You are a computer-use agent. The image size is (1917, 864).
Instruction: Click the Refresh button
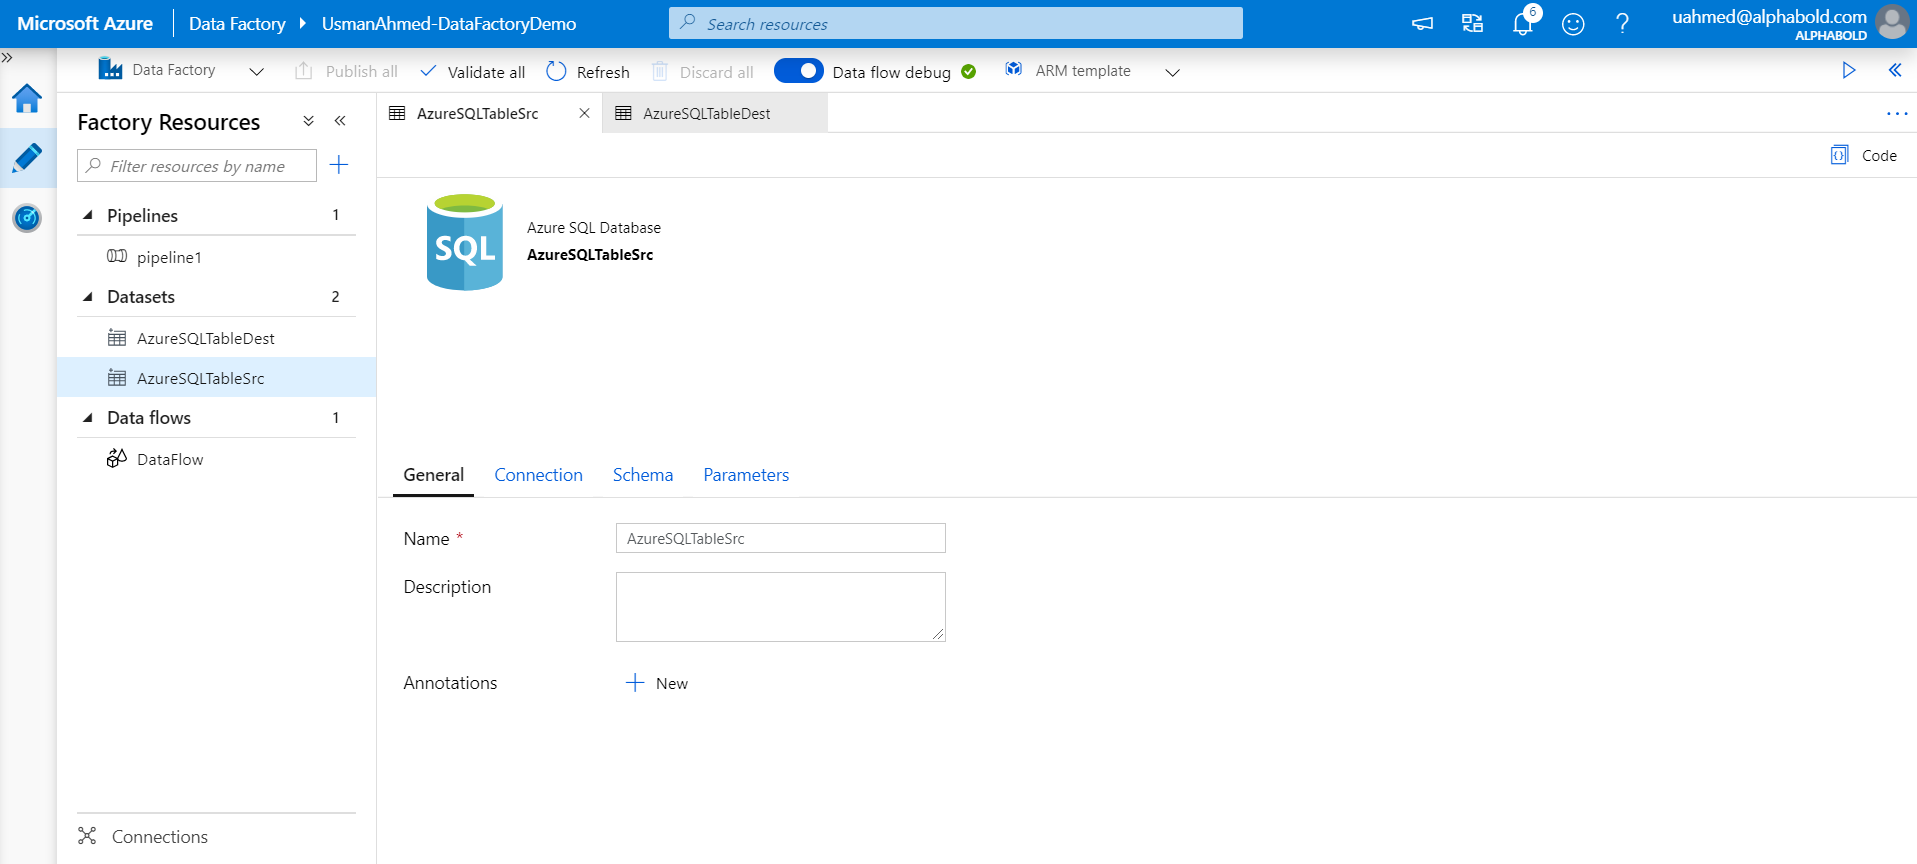point(588,71)
